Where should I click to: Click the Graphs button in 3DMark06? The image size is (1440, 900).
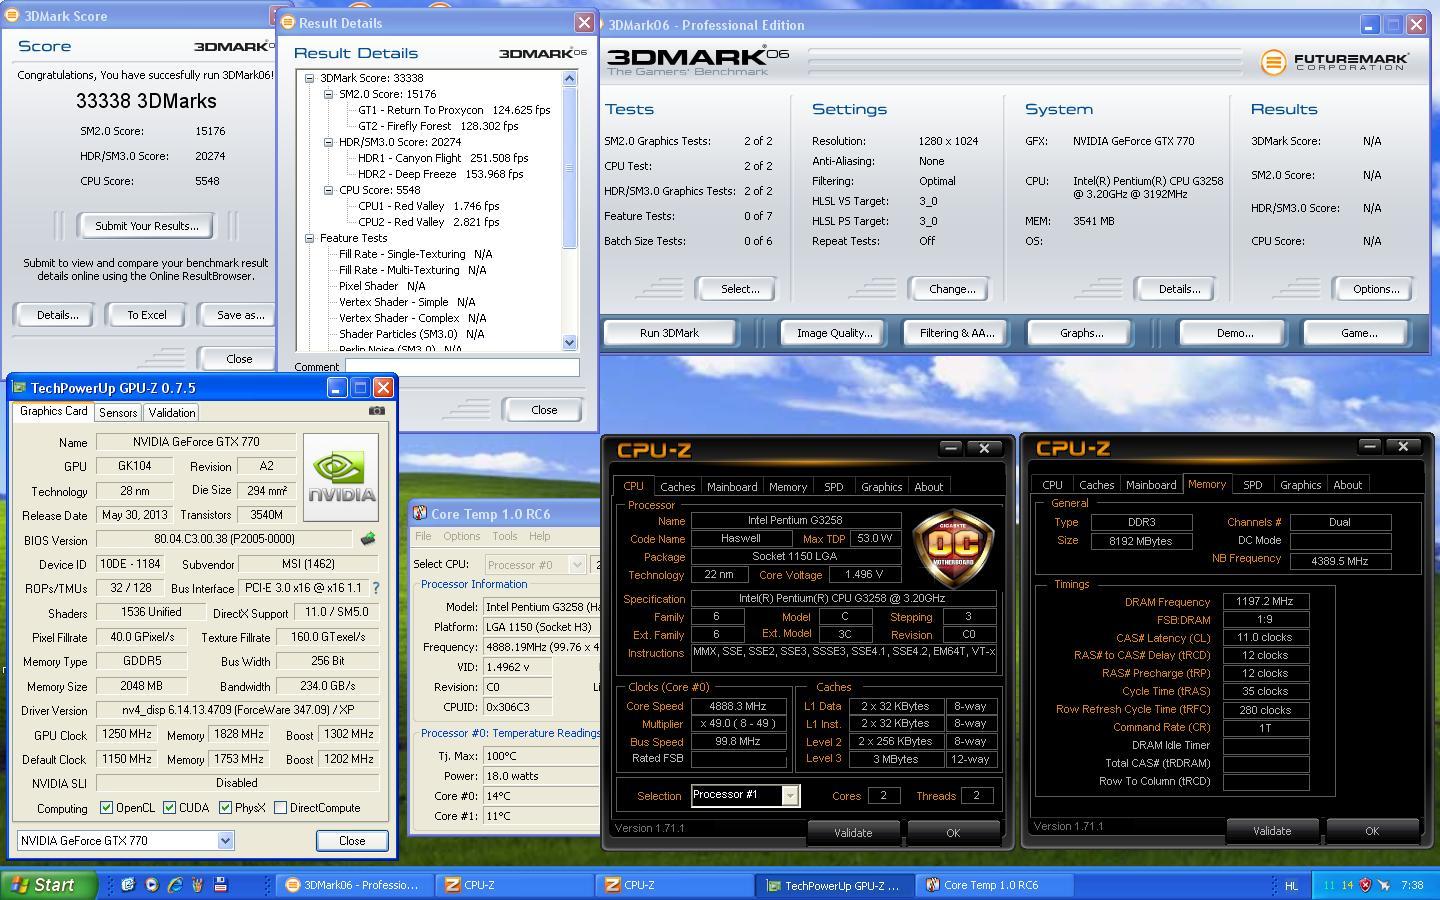point(1081,333)
